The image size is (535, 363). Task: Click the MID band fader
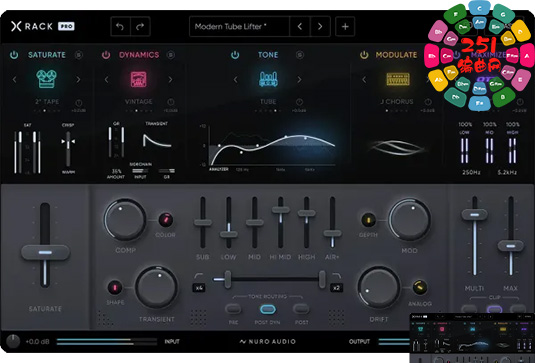[x=255, y=222]
